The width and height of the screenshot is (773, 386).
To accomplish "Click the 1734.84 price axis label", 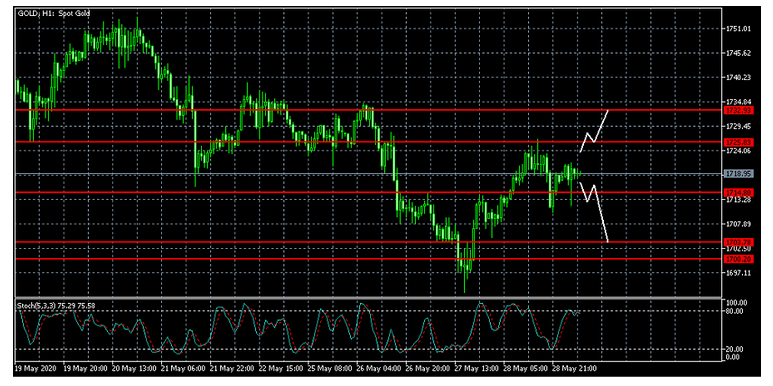I will 738,102.
